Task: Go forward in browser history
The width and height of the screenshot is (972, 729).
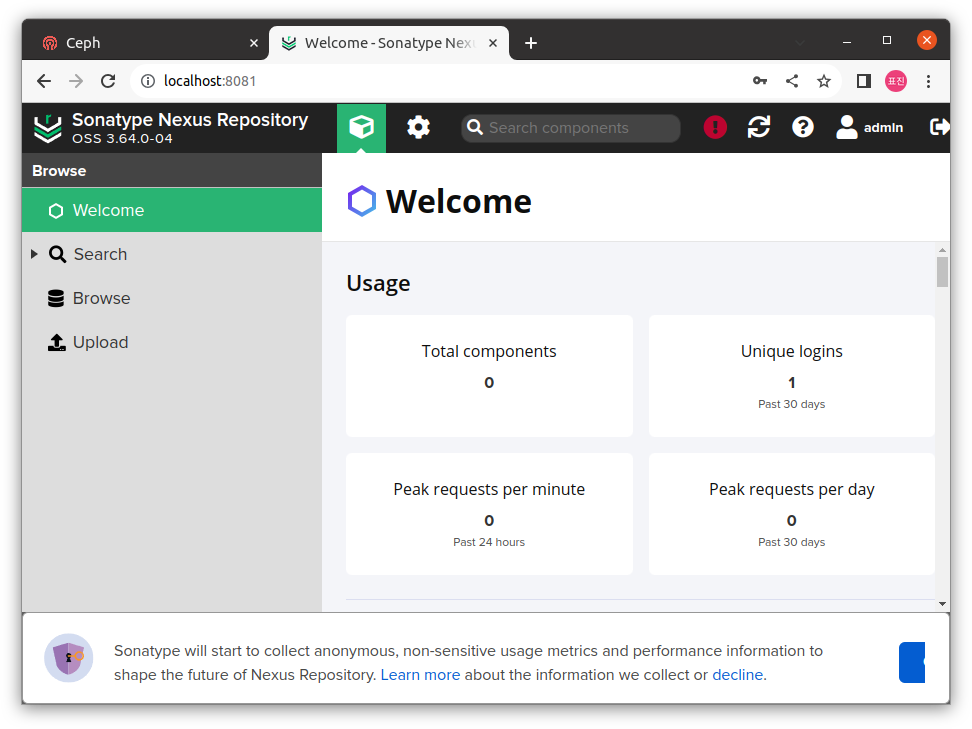Action: 76,81
